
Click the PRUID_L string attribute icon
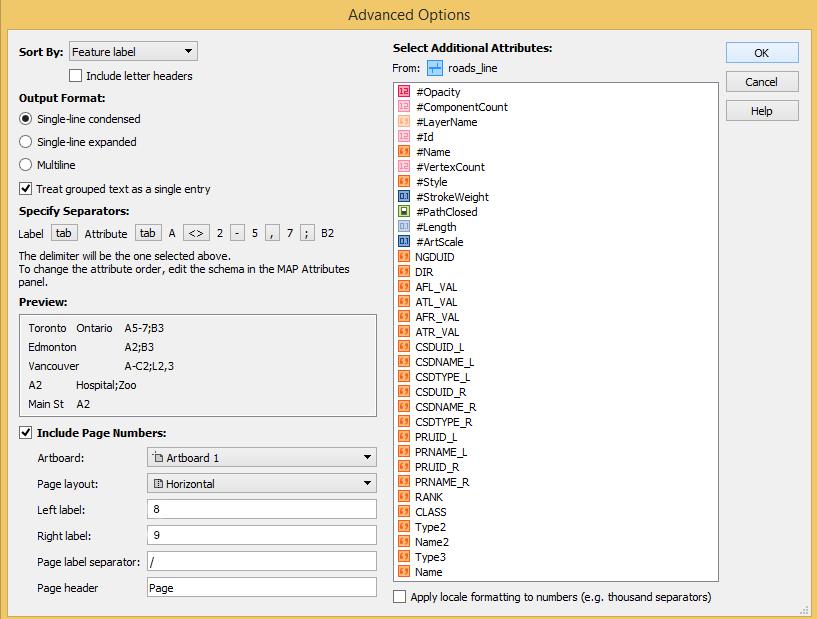pyautogui.click(x=404, y=437)
